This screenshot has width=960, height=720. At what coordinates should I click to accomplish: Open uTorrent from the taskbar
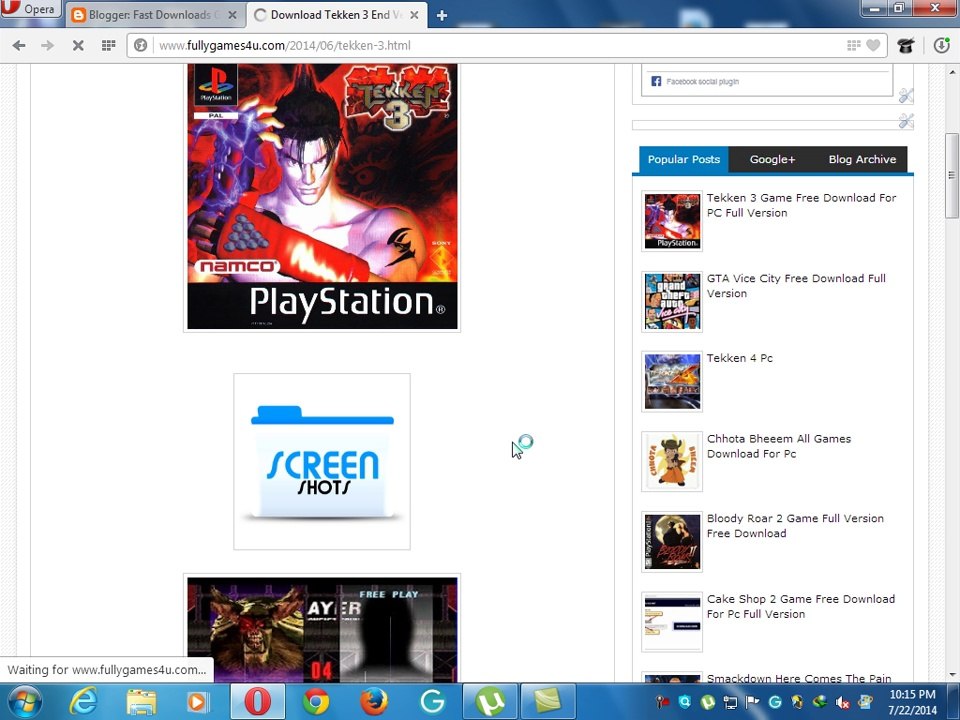click(489, 702)
